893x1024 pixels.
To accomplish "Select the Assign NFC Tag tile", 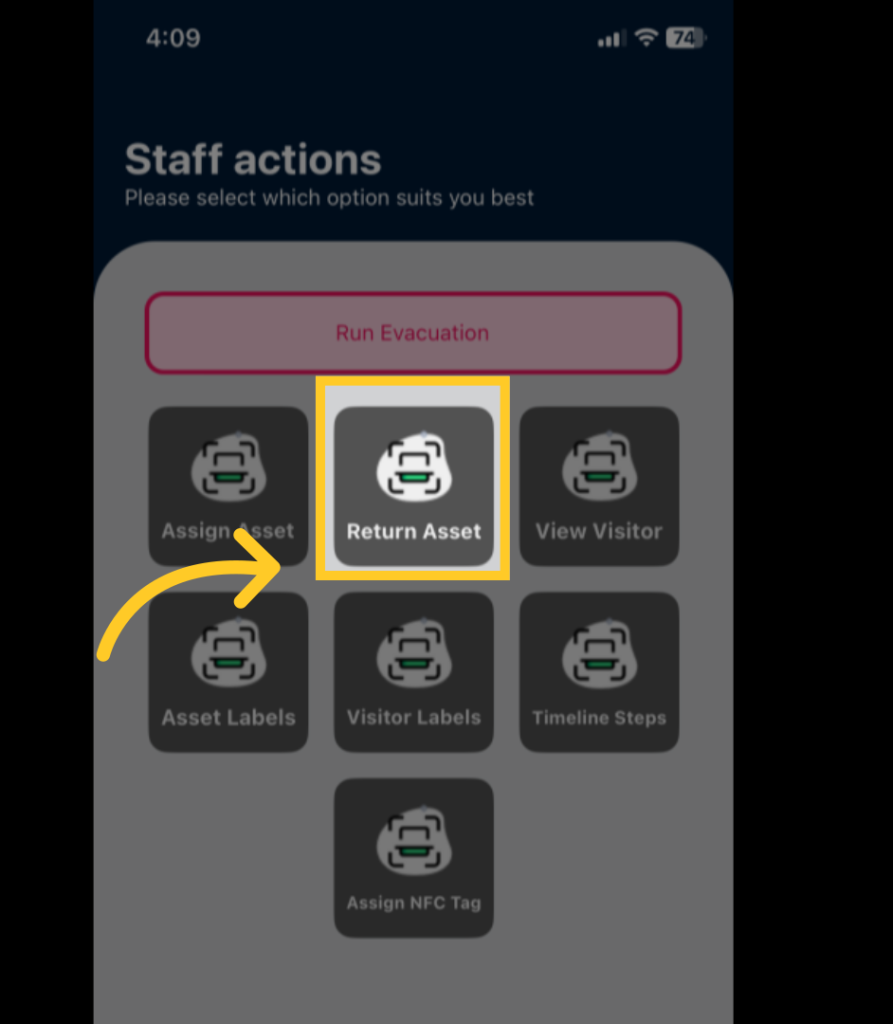I will pos(414,857).
